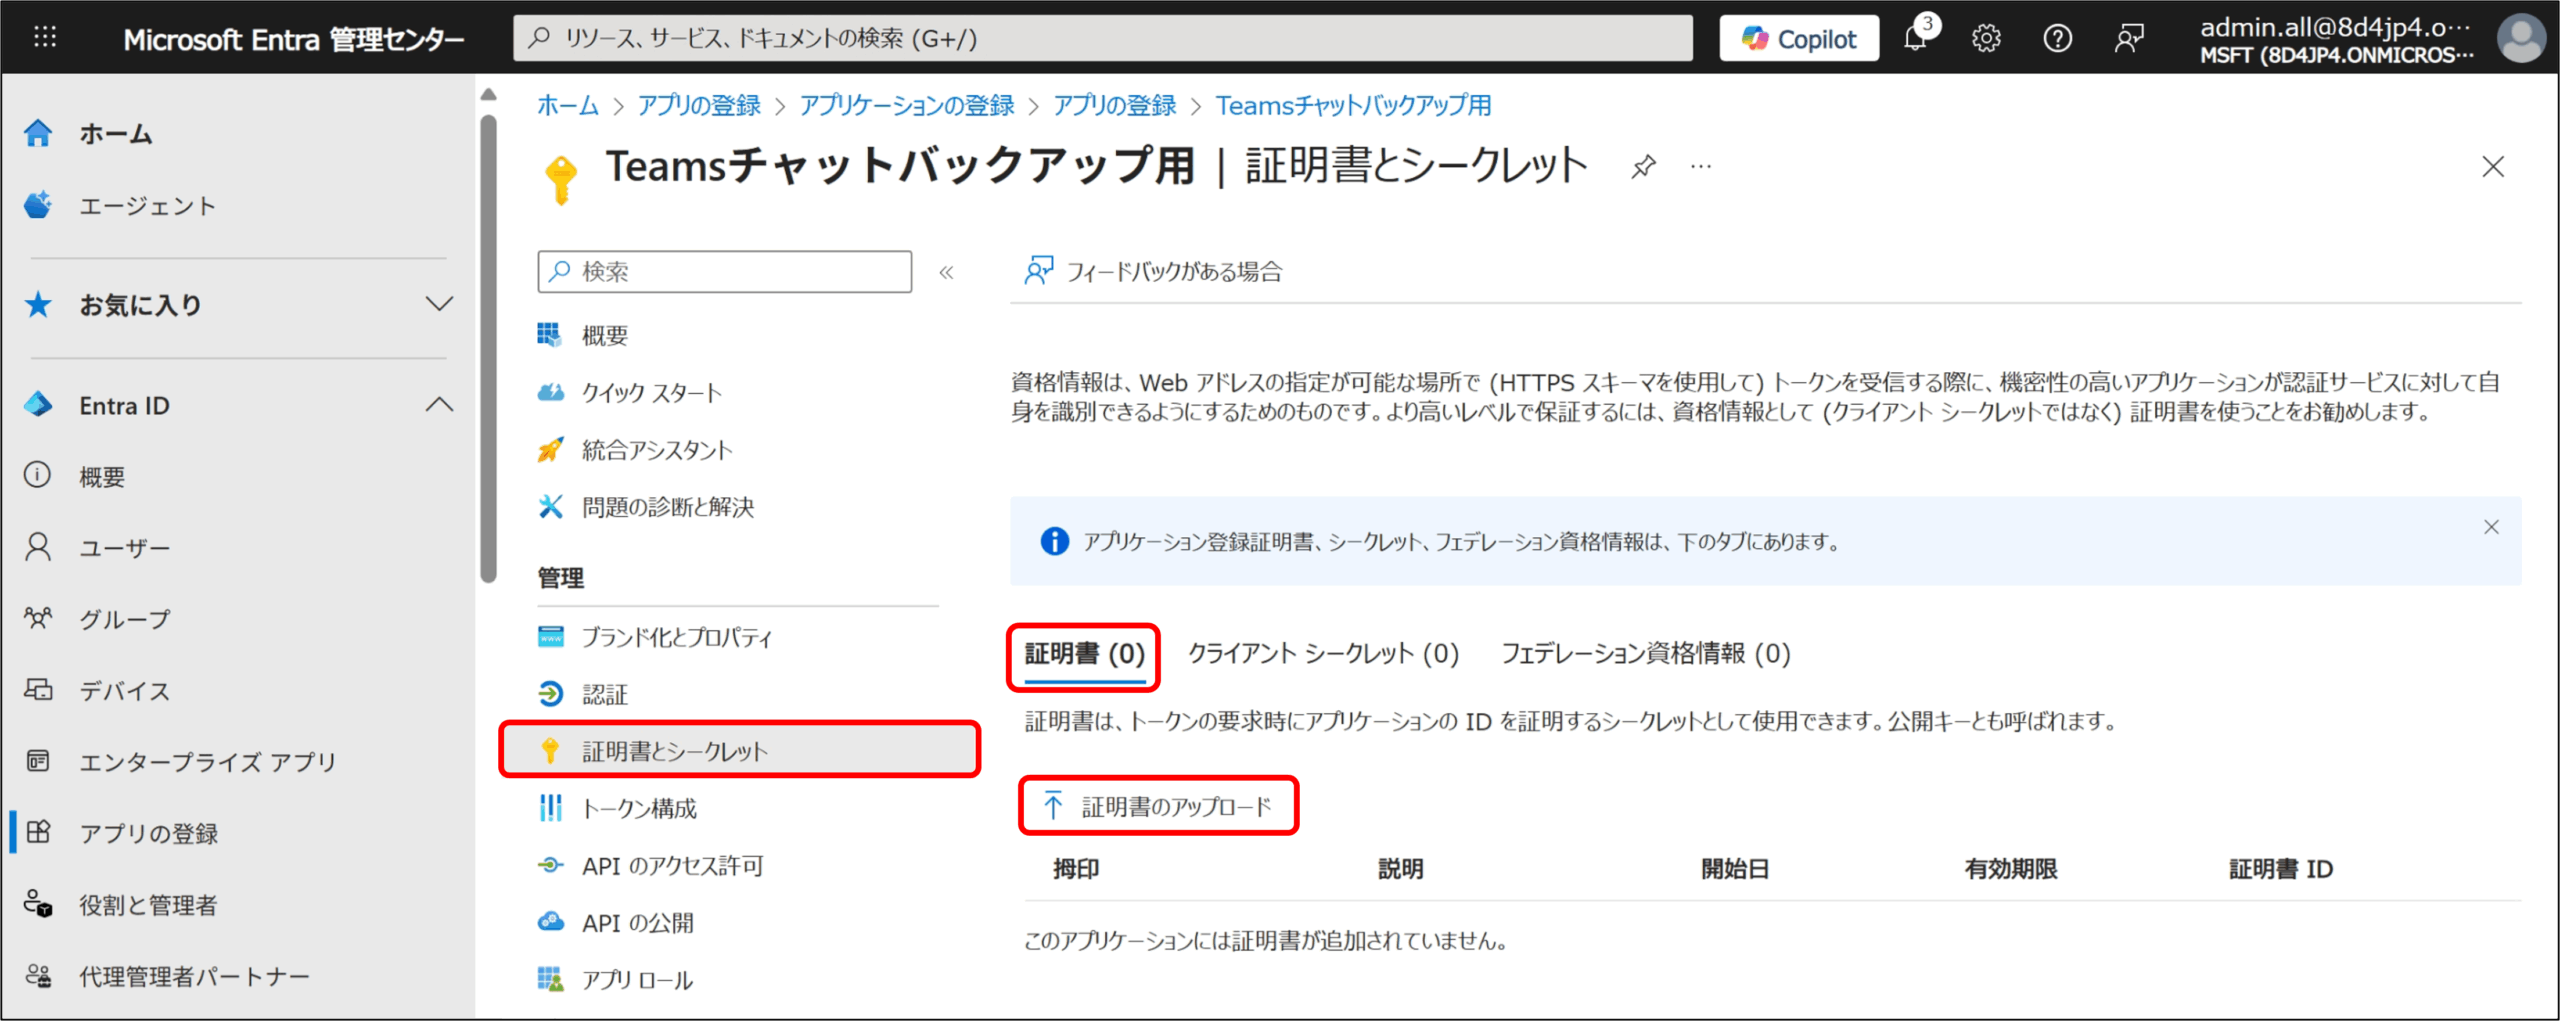Image resolution: width=2560 pixels, height=1021 pixels.
Task: Switch to クライアント シークレット tab
Action: point(1323,654)
